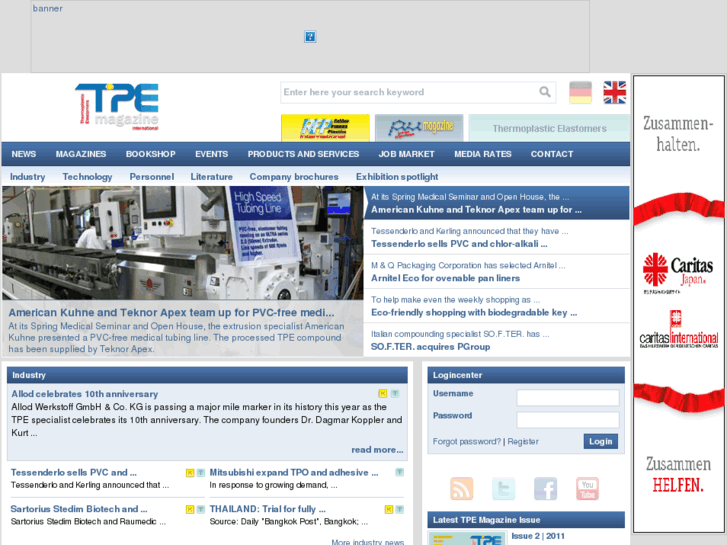Open the Twitter icon link
The height and width of the screenshot is (545, 727).
(x=504, y=488)
